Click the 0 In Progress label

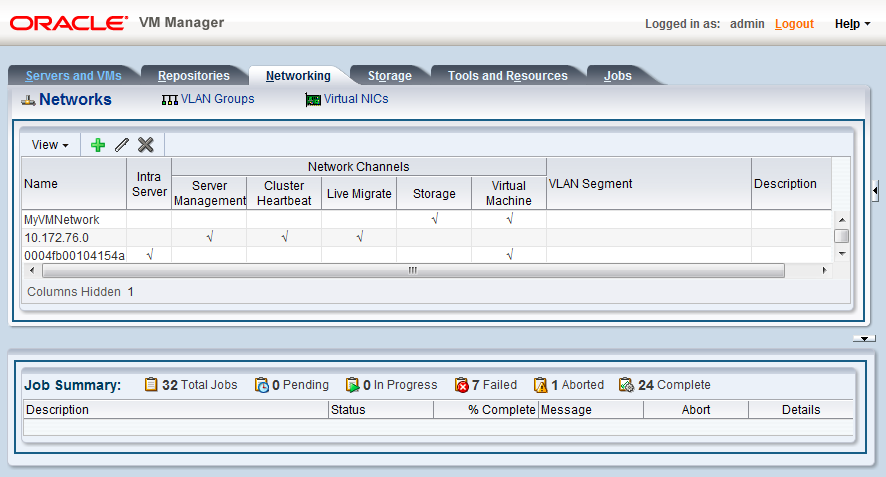point(400,385)
